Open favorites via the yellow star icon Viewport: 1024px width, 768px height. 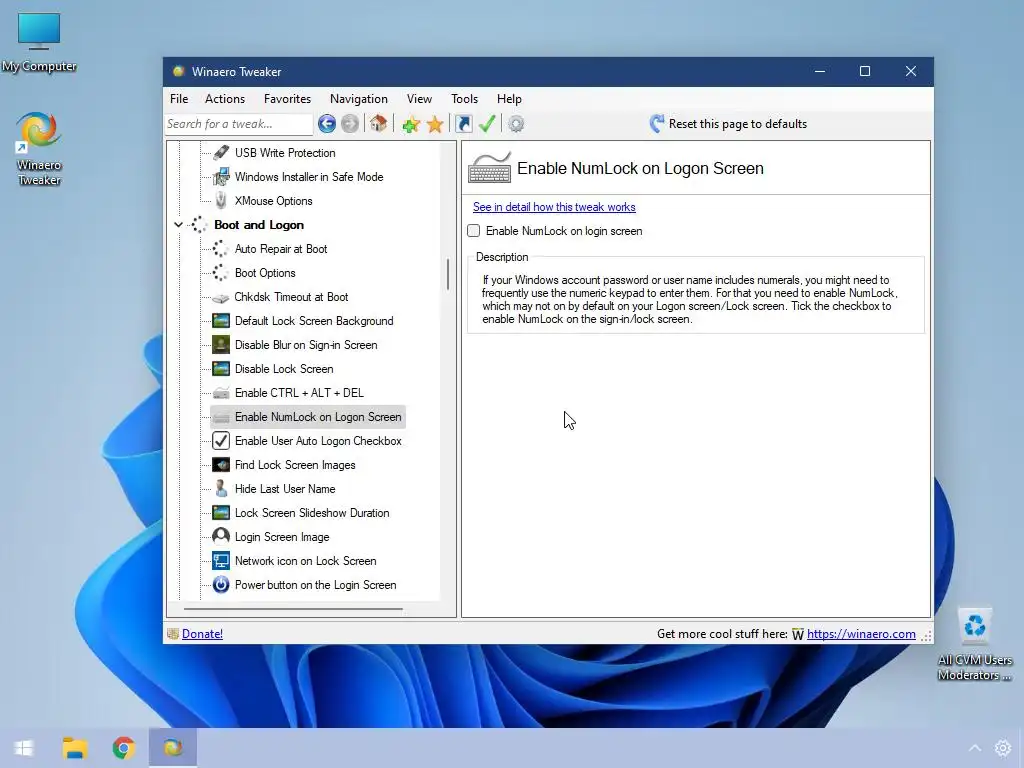(435, 124)
